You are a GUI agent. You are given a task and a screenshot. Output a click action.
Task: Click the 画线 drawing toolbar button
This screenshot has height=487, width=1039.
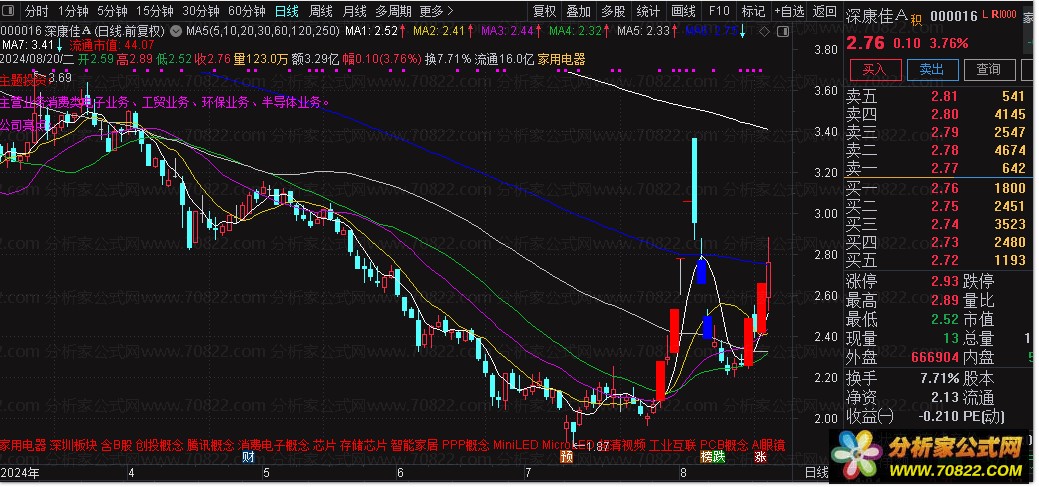(x=683, y=11)
